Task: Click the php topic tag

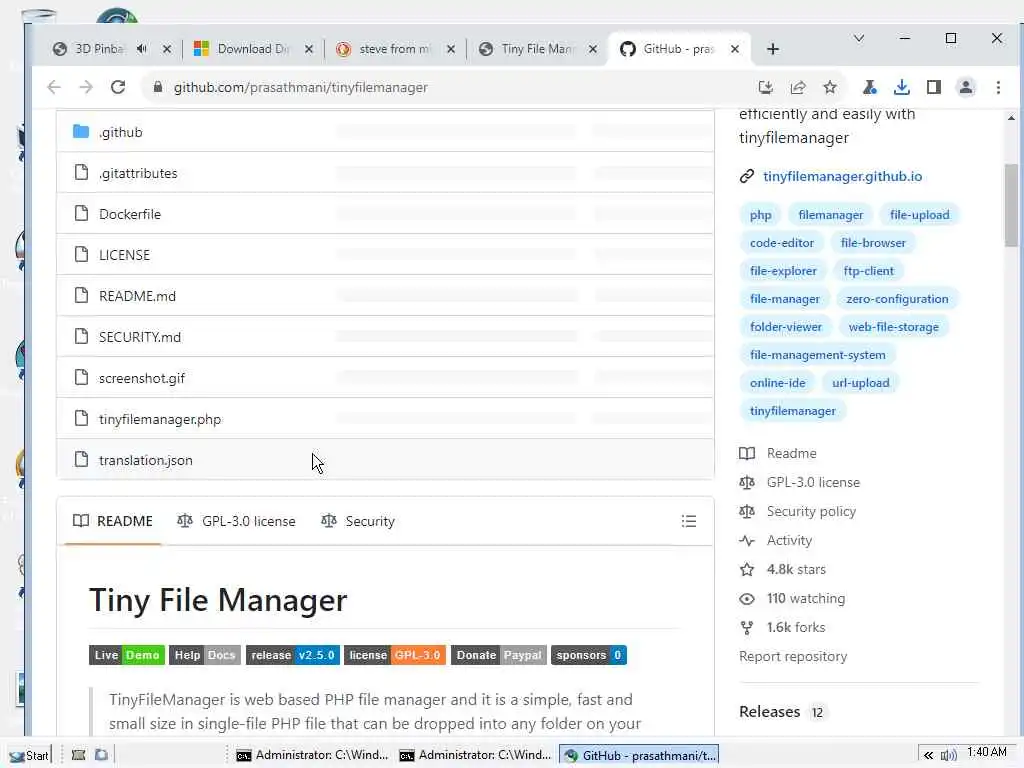Action: (761, 215)
